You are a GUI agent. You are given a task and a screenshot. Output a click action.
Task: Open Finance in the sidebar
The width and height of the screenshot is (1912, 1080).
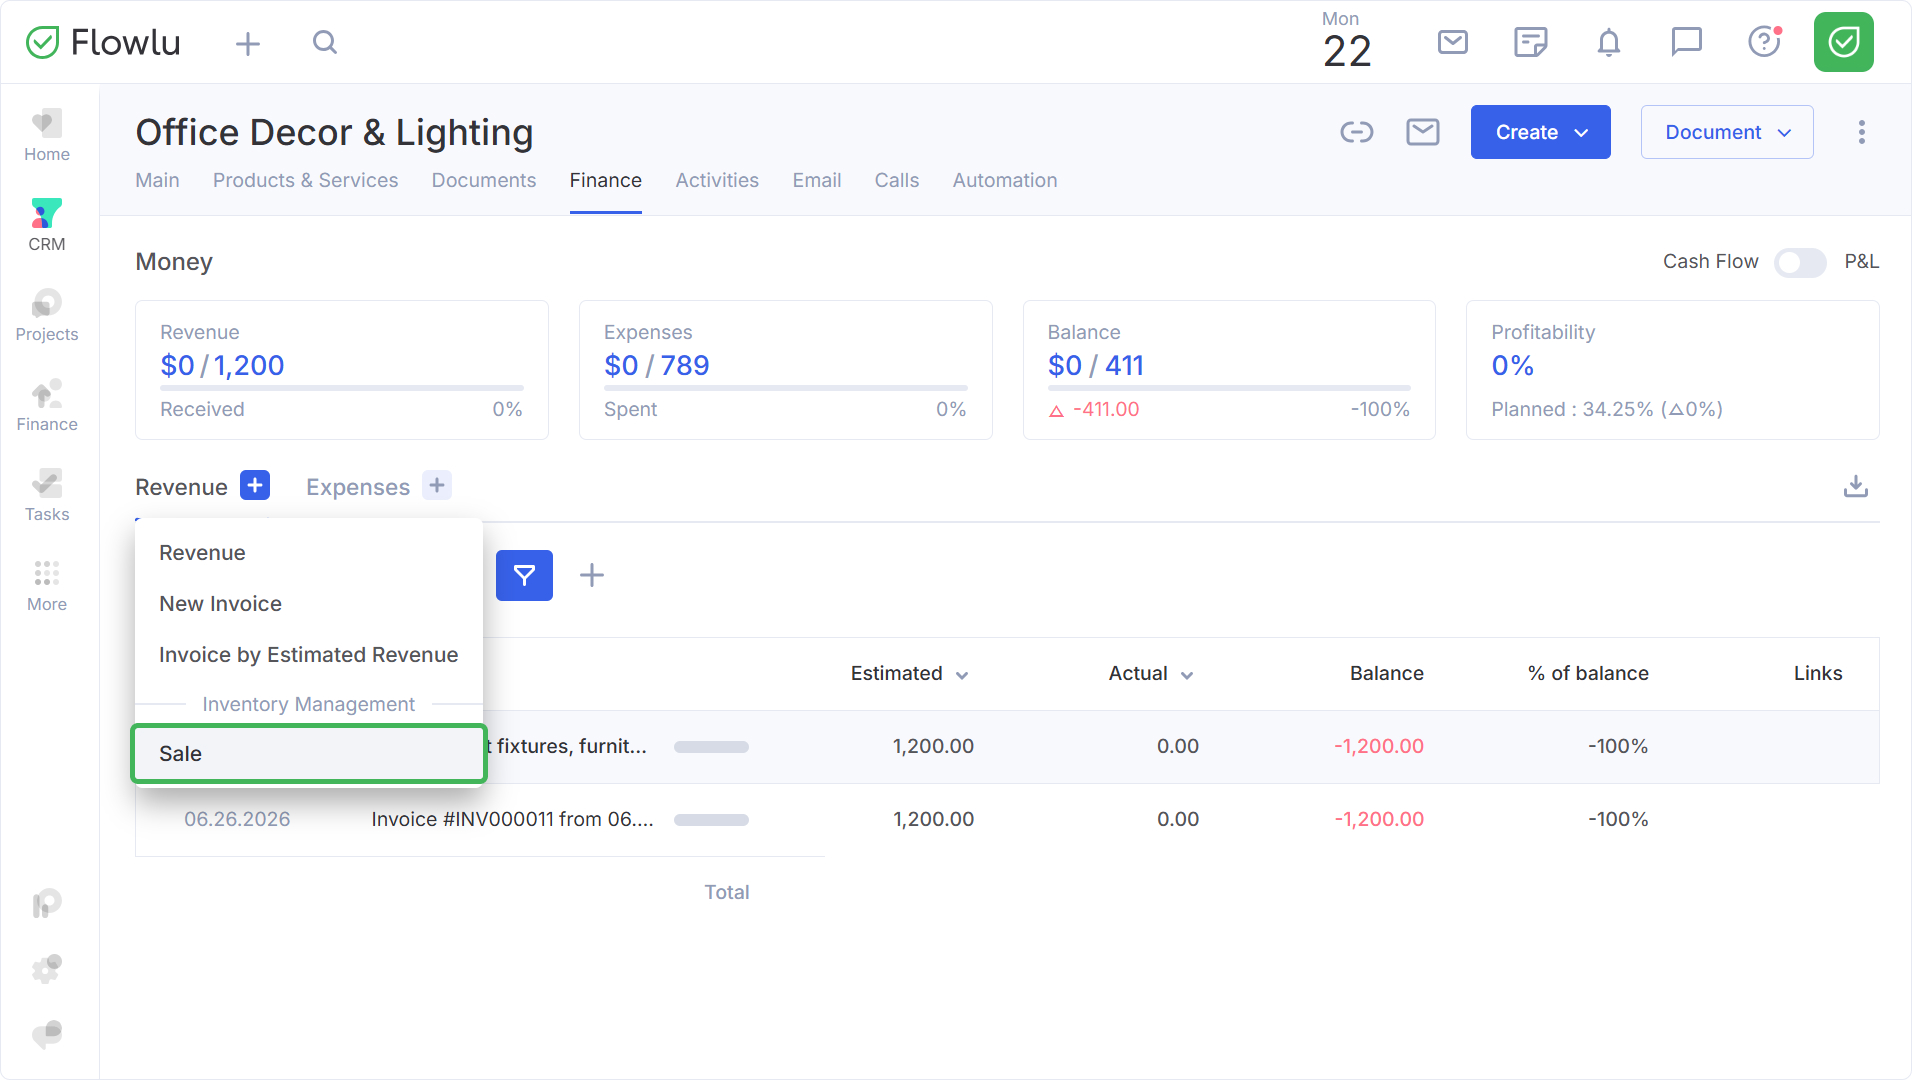point(47,406)
